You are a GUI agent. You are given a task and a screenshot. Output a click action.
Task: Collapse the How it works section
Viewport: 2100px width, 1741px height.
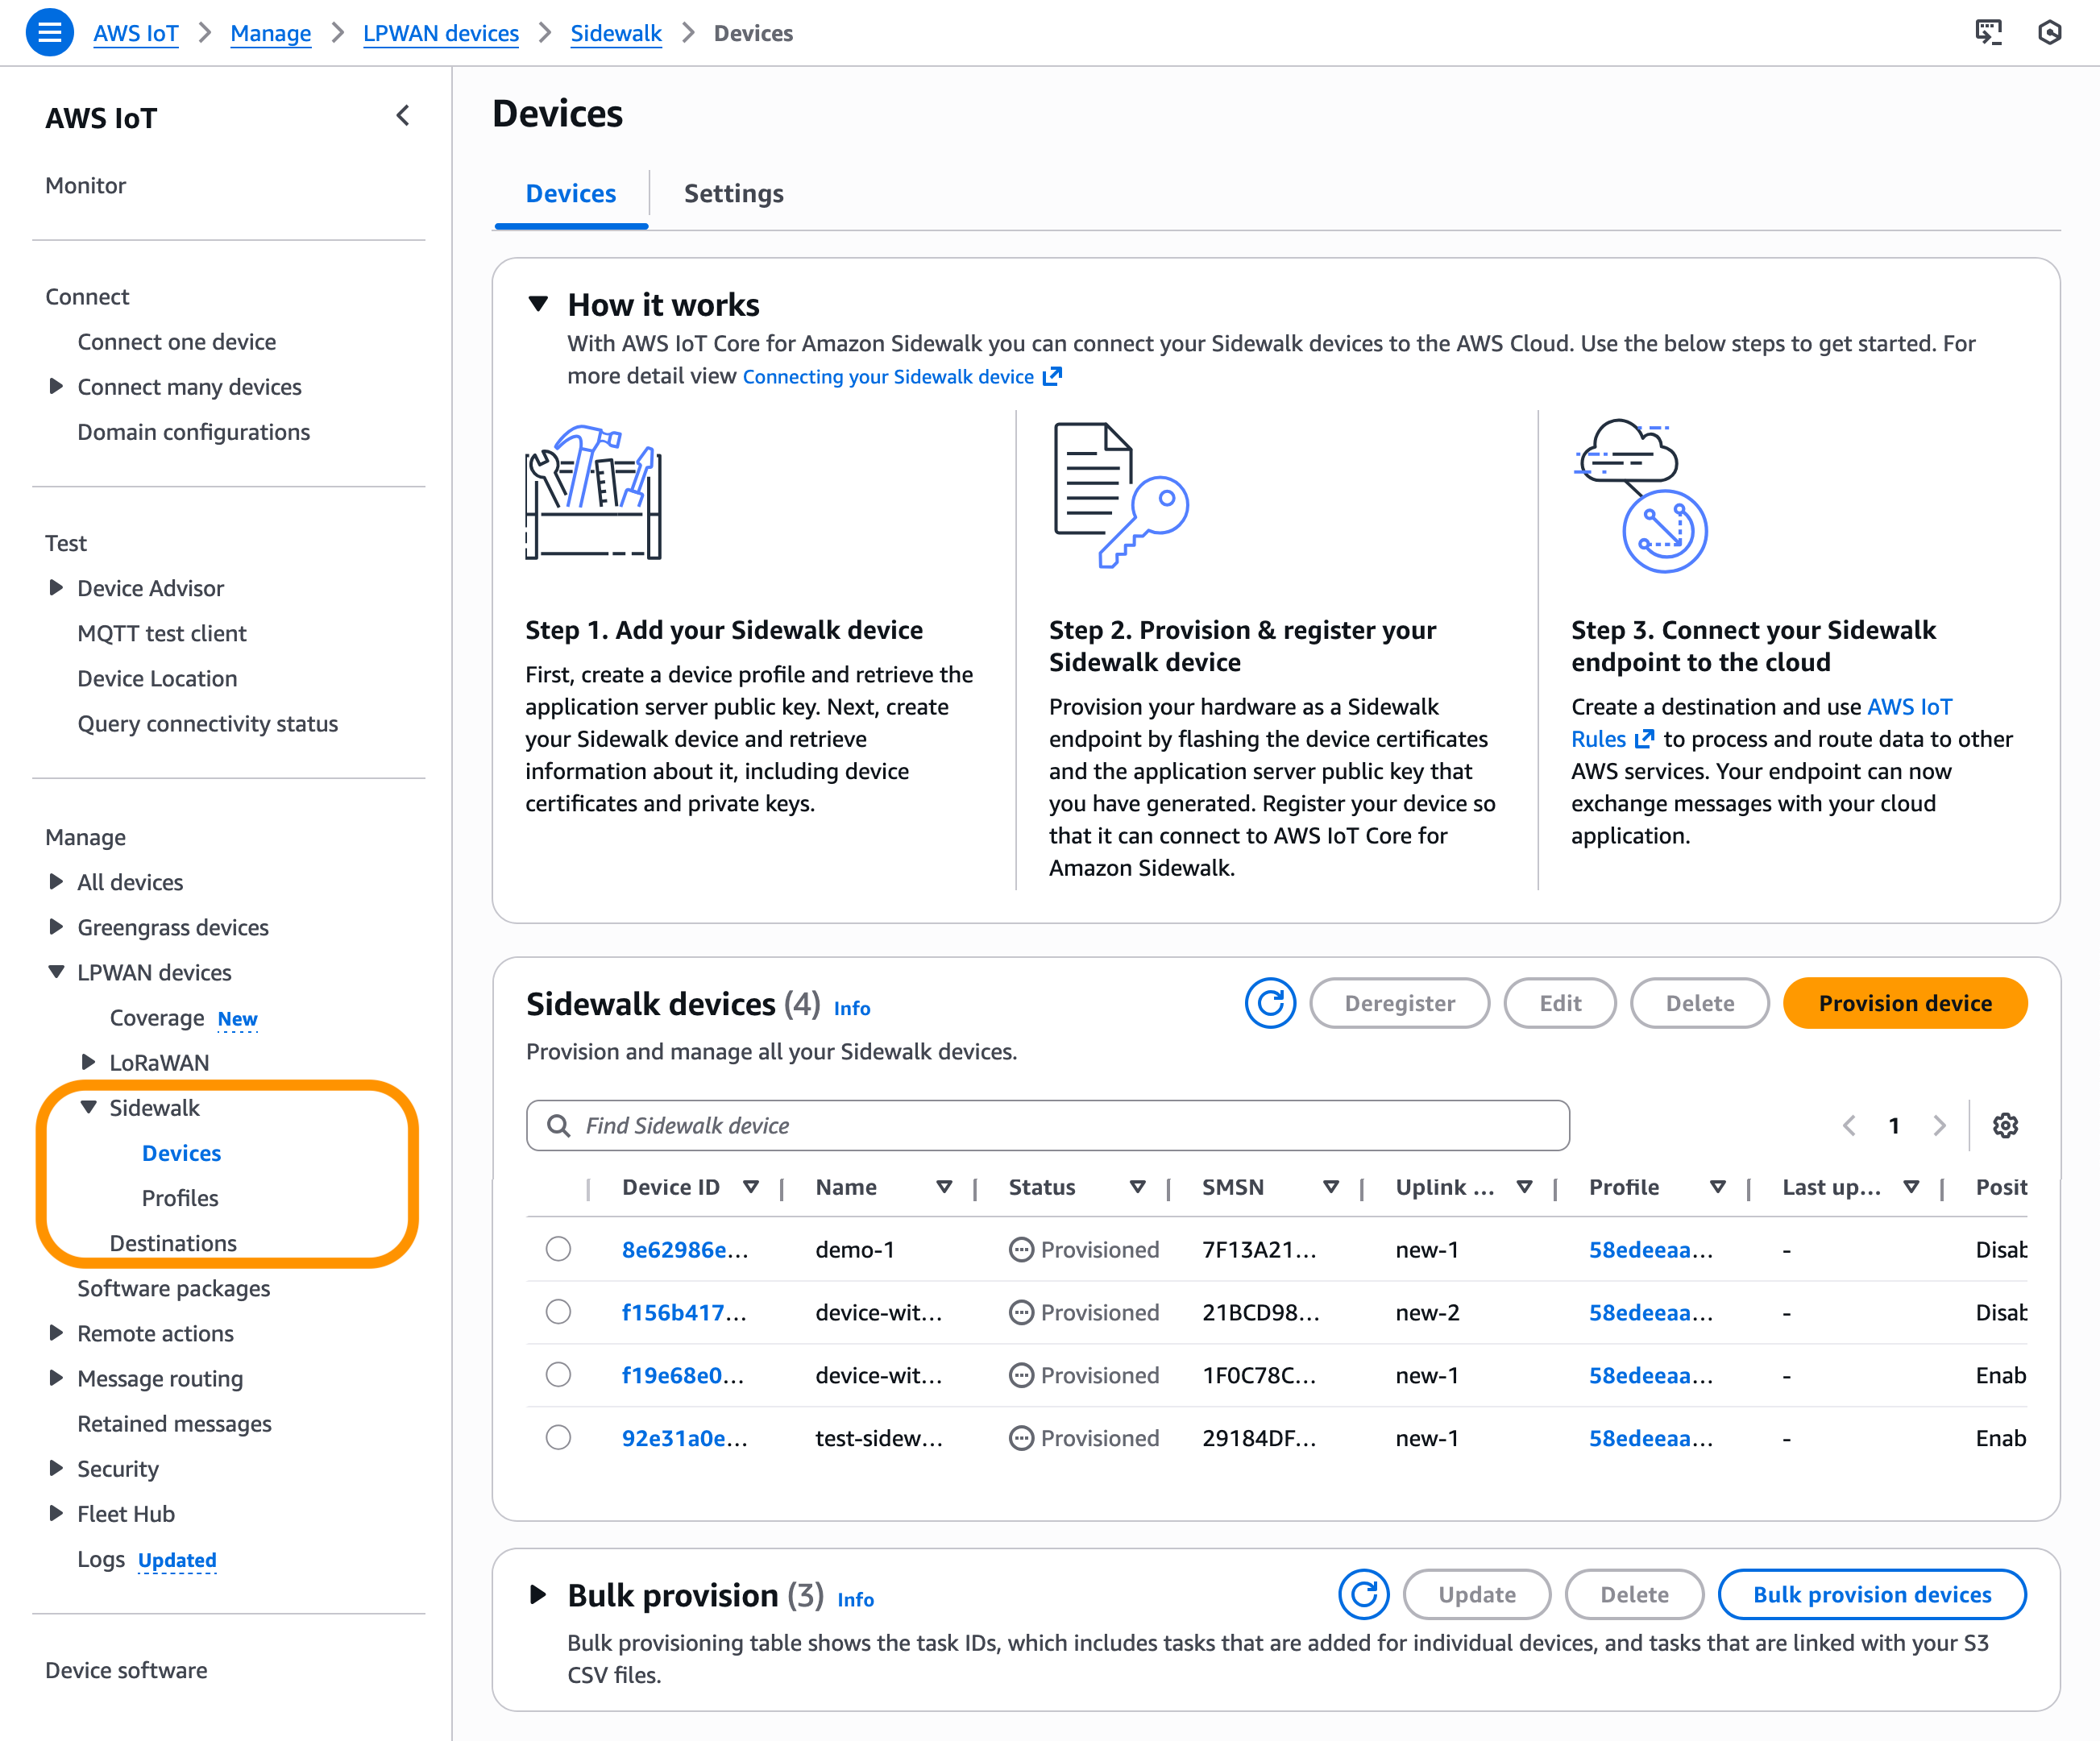coord(538,304)
